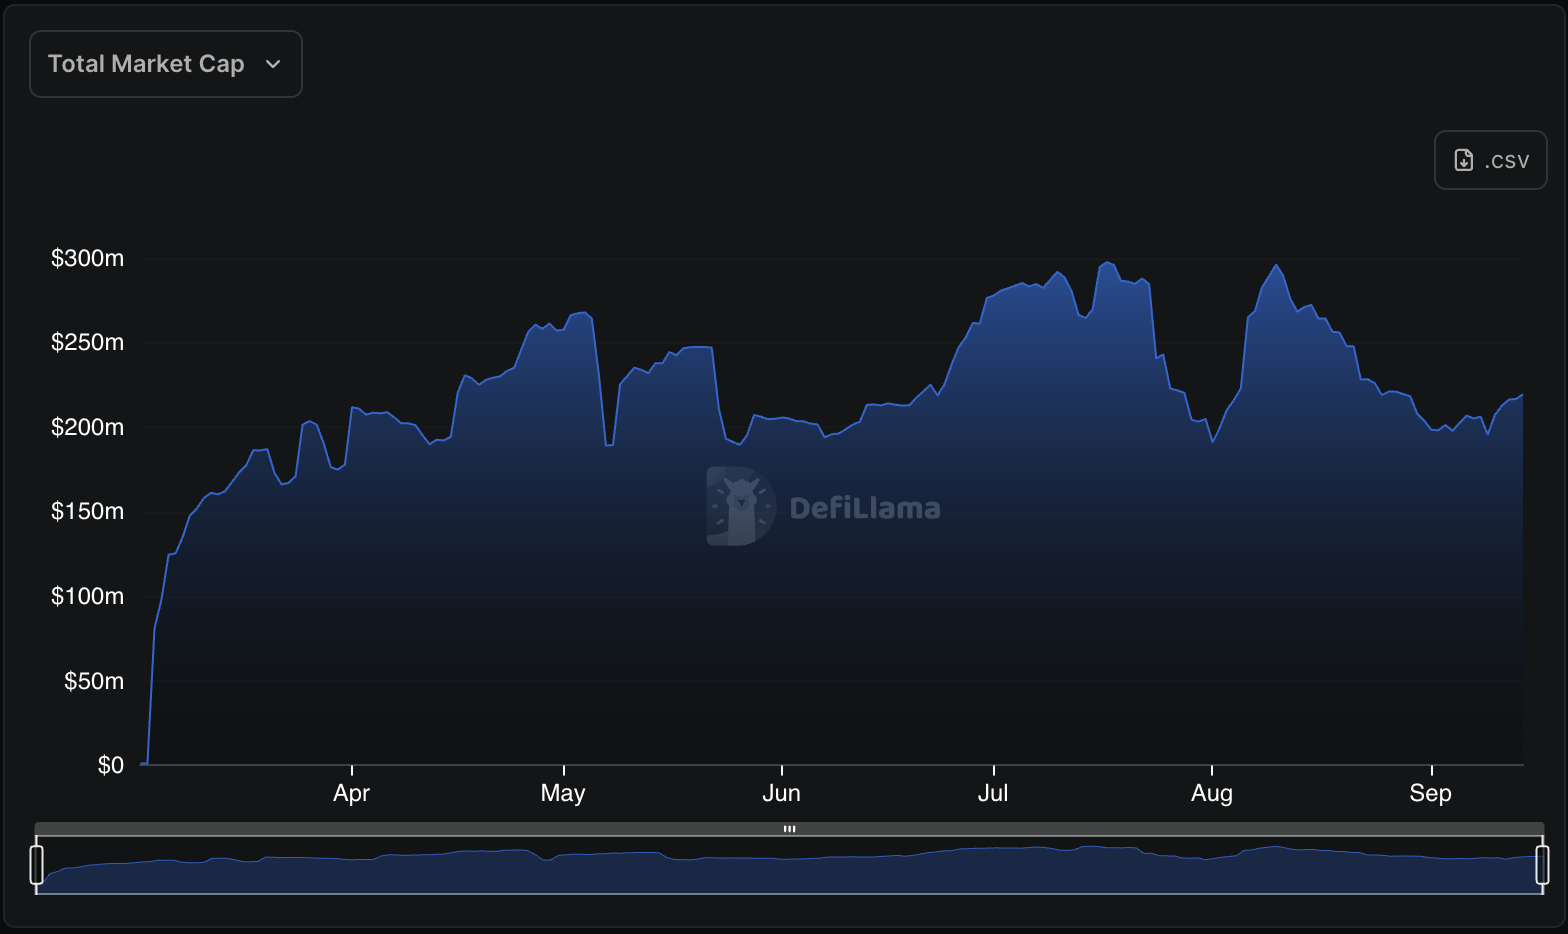Click the Jul x-axis label
Screen dimensions: 1568x934
click(993, 793)
